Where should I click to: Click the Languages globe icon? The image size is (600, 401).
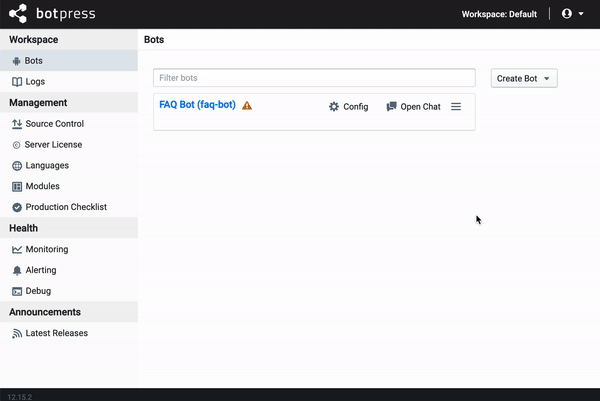(17, 166)
